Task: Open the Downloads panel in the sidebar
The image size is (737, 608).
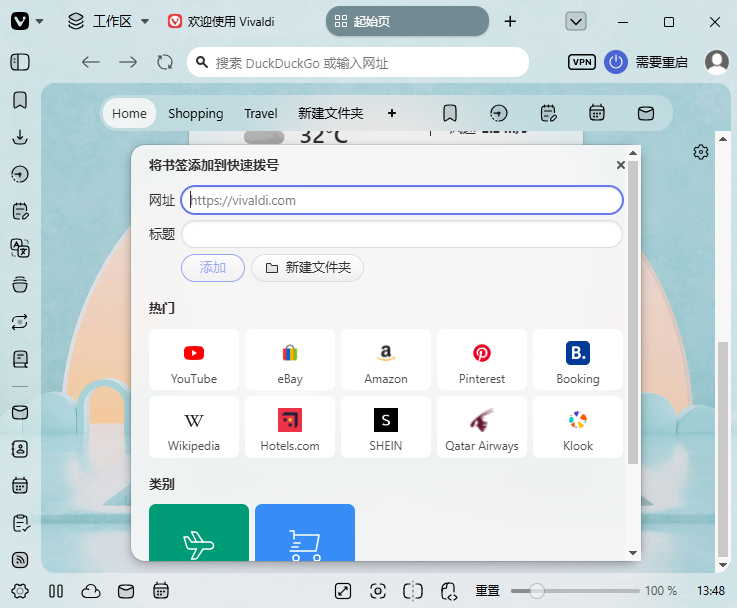Action: (x=20, y=137)
